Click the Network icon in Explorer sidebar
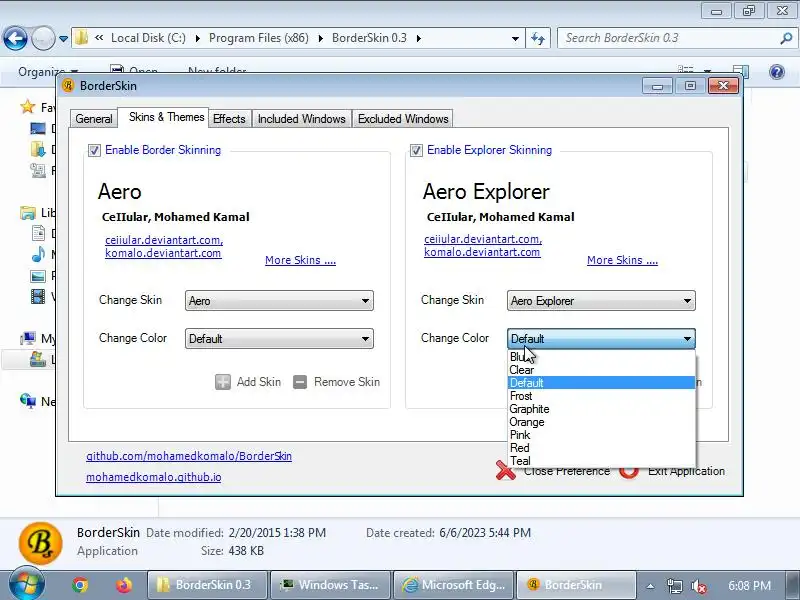The height and width of the screenshot is (600, 800). (x=28, y=401)
